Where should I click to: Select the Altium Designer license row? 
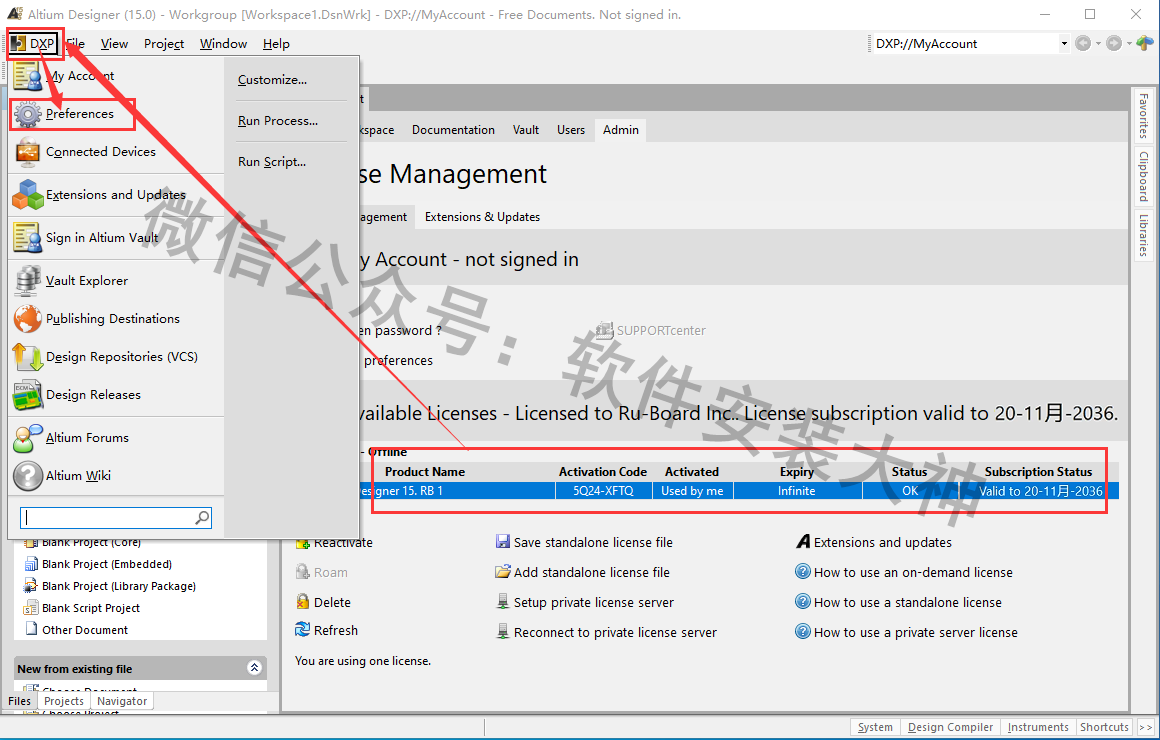pos(740,491)
